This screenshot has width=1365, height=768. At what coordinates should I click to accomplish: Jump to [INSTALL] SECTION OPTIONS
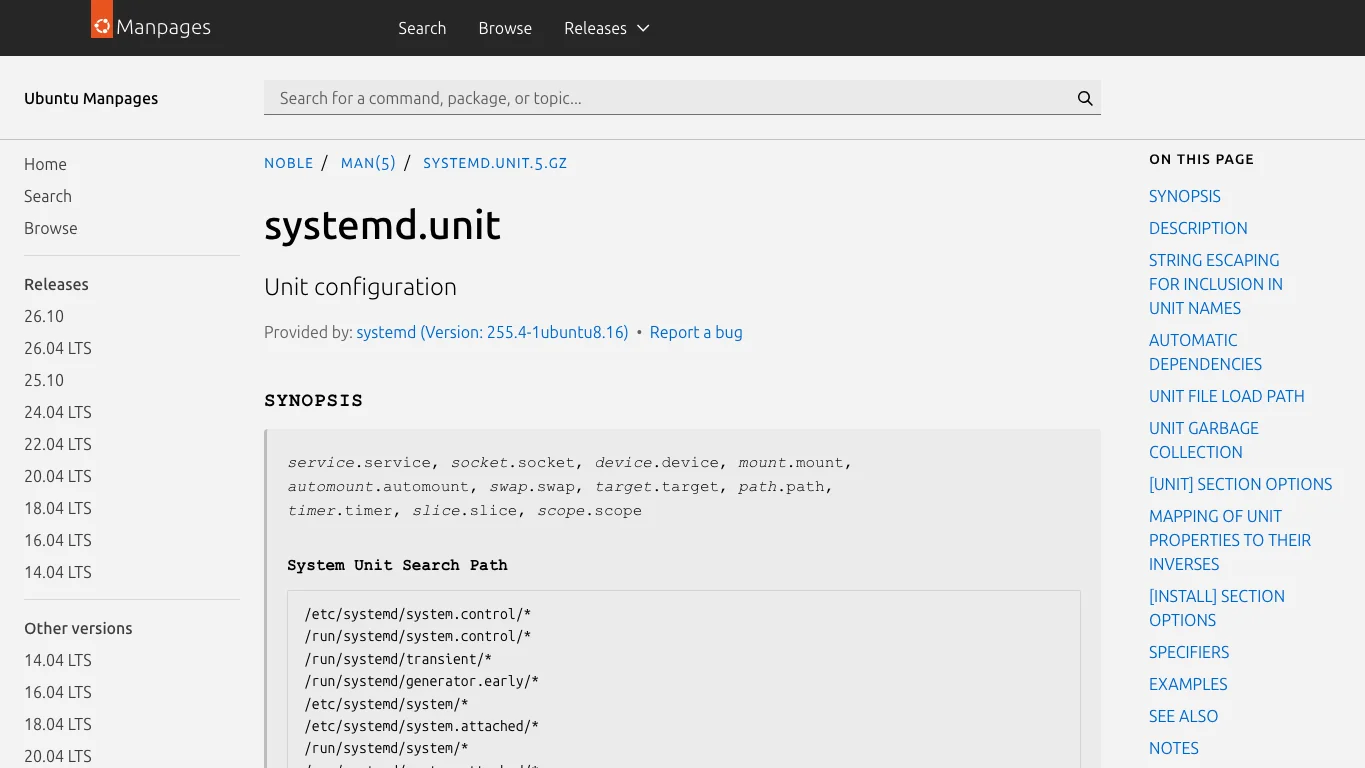(x=1217, y=608)
